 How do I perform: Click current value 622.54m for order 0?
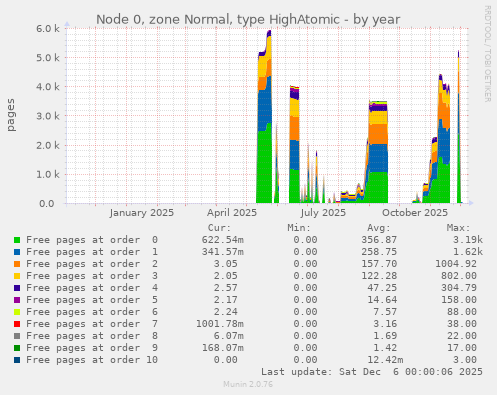tap(223, 240)
